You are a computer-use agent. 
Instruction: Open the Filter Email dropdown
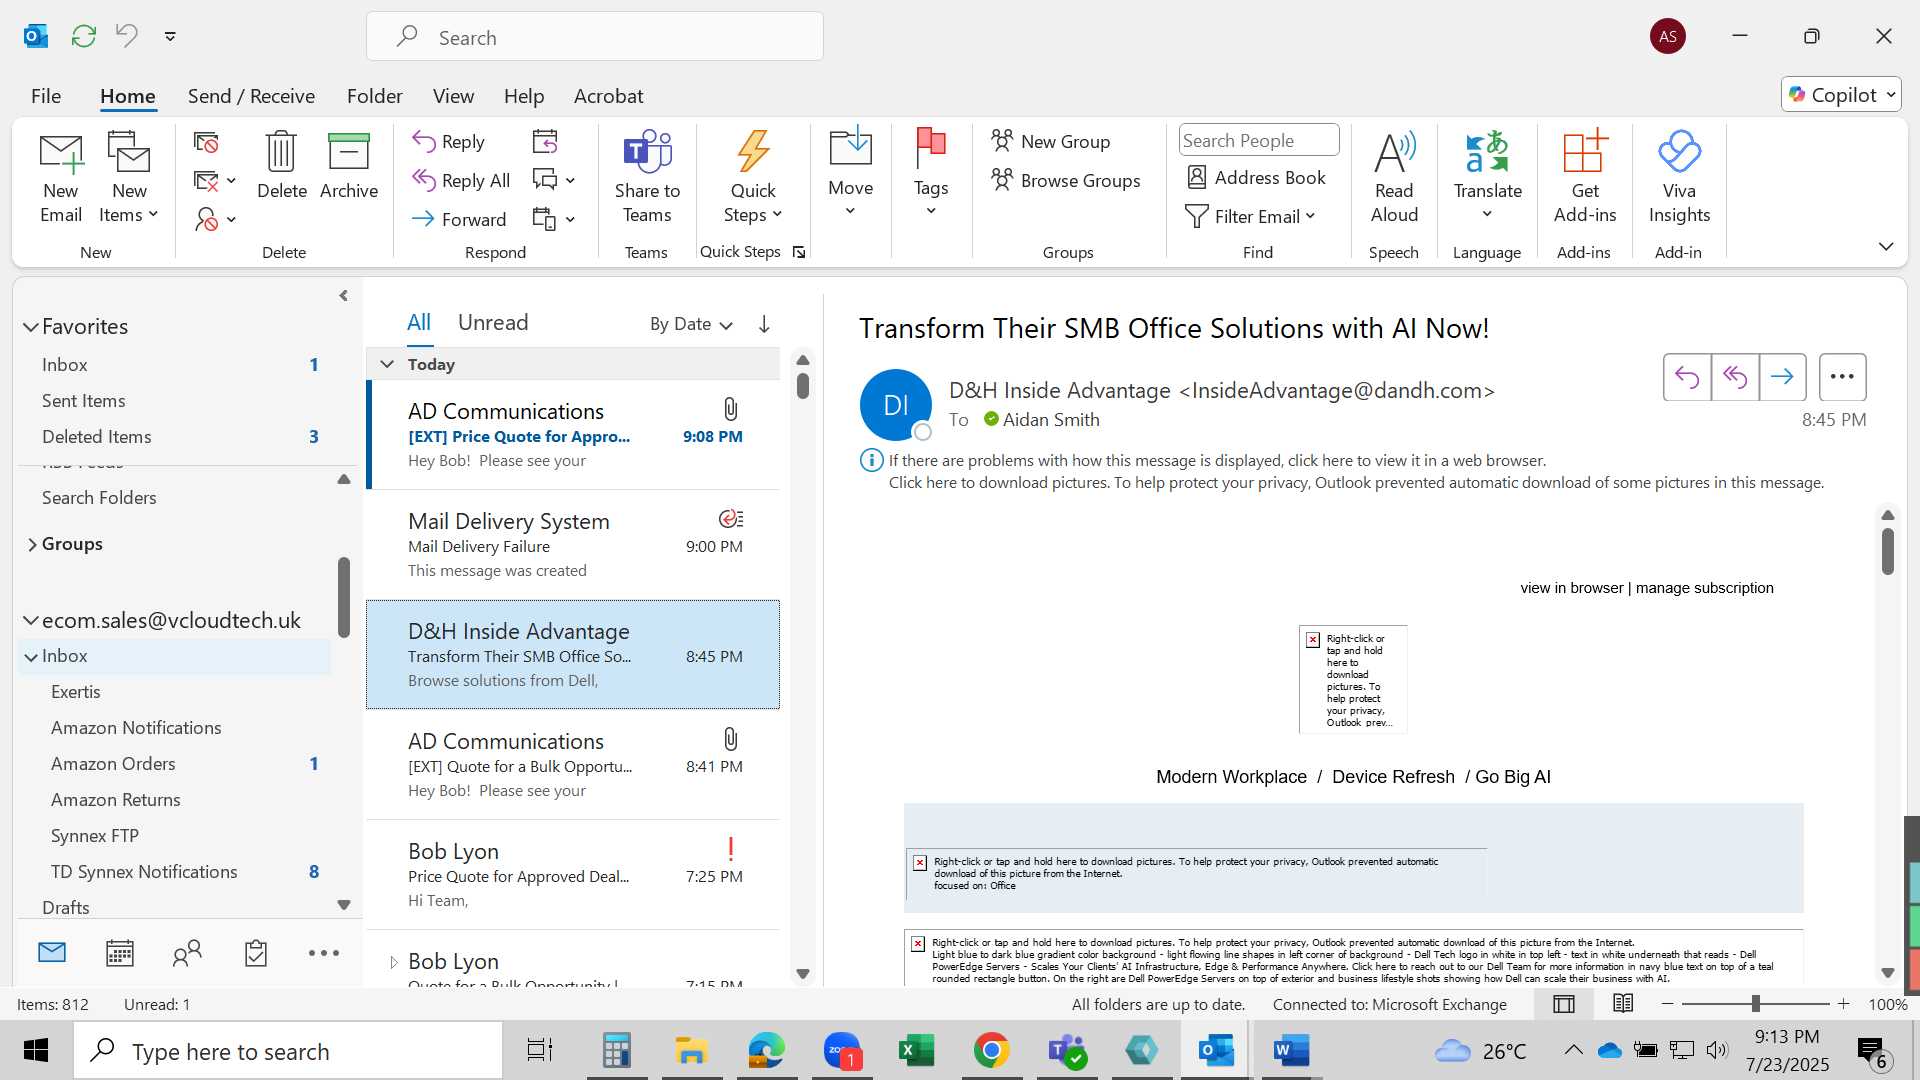tap(1250, 217)
